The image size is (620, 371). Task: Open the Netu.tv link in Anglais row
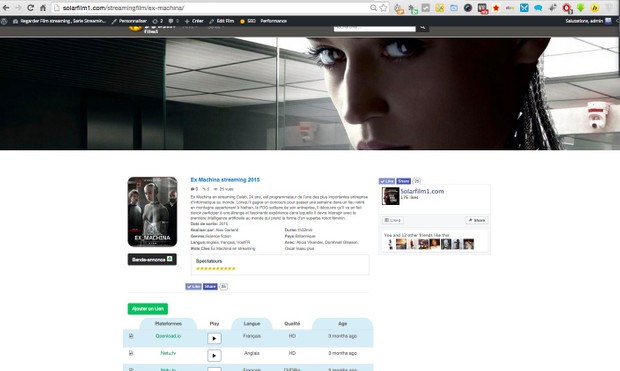[168, 353]
